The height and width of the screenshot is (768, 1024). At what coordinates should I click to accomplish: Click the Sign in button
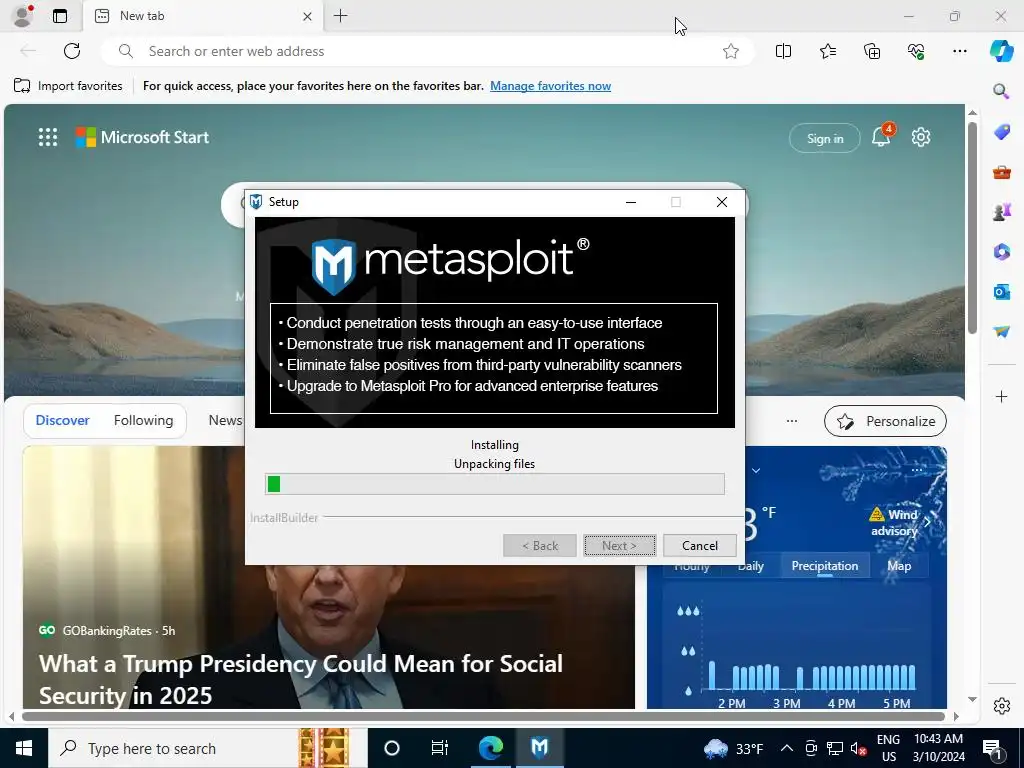pyautogui.click(x=824, y=138)
